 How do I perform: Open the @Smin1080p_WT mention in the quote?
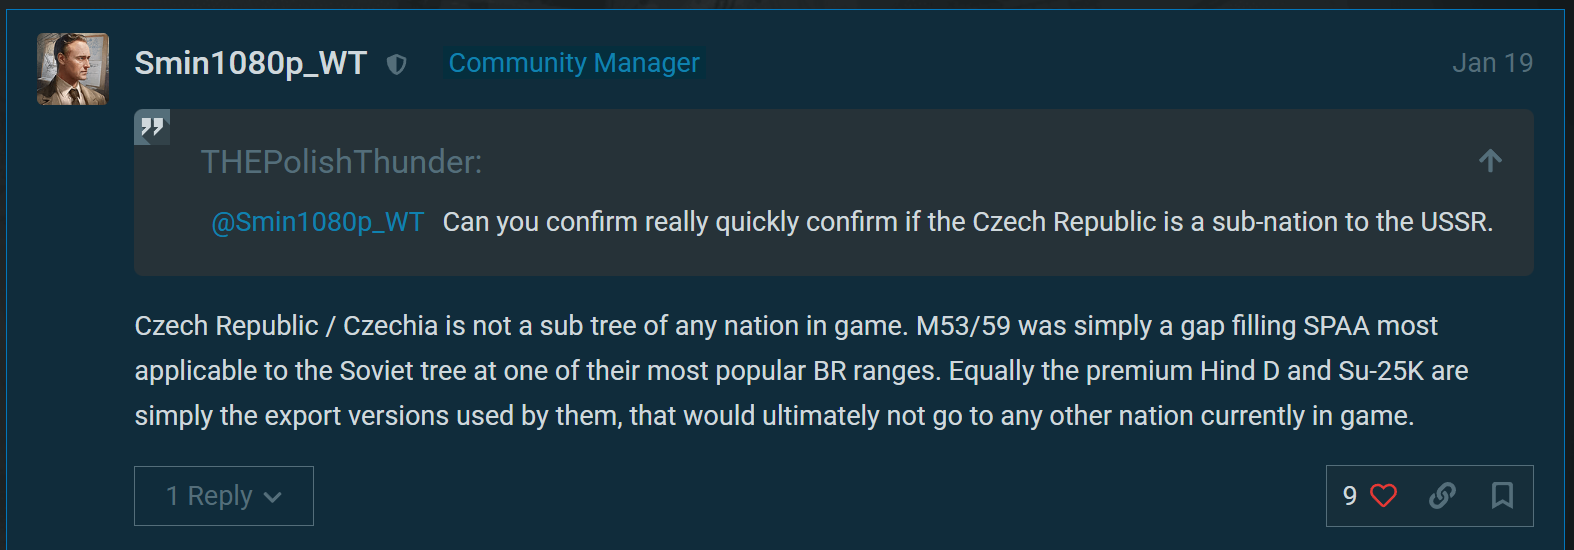coord(318,222)
